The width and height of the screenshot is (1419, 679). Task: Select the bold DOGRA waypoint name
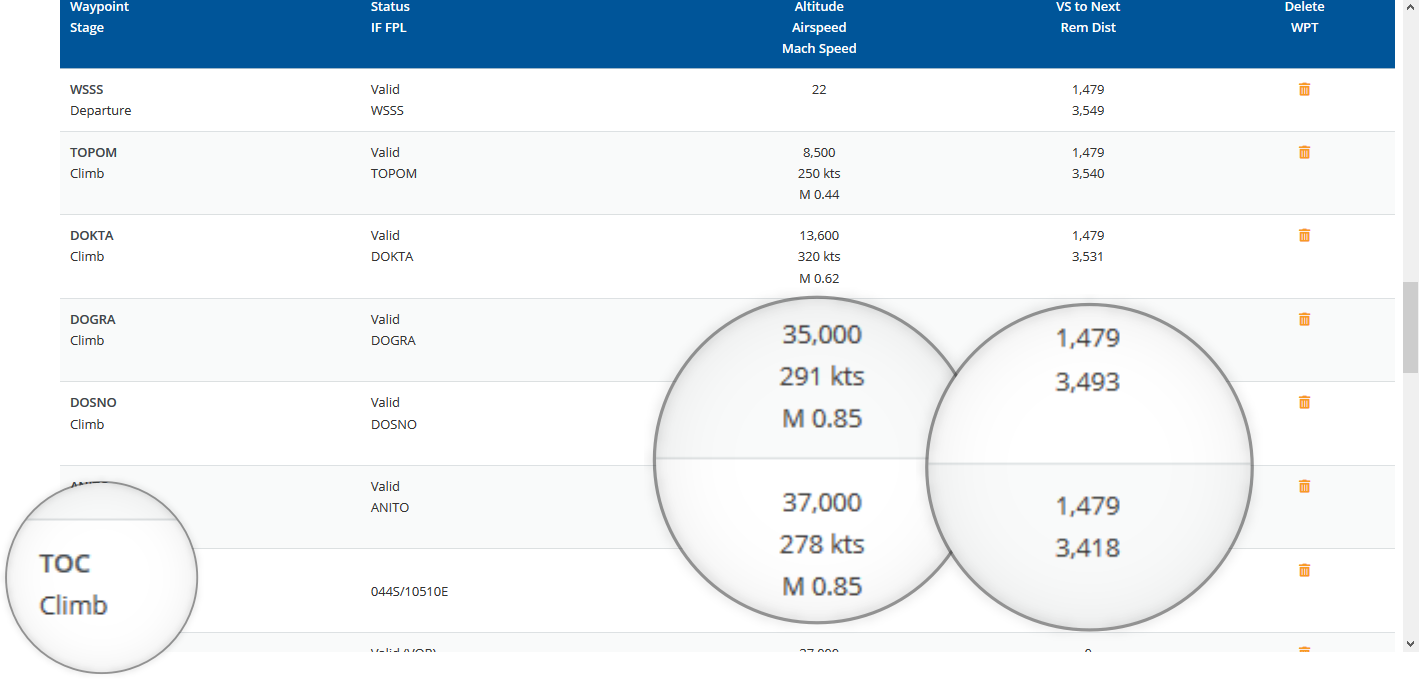93,320
